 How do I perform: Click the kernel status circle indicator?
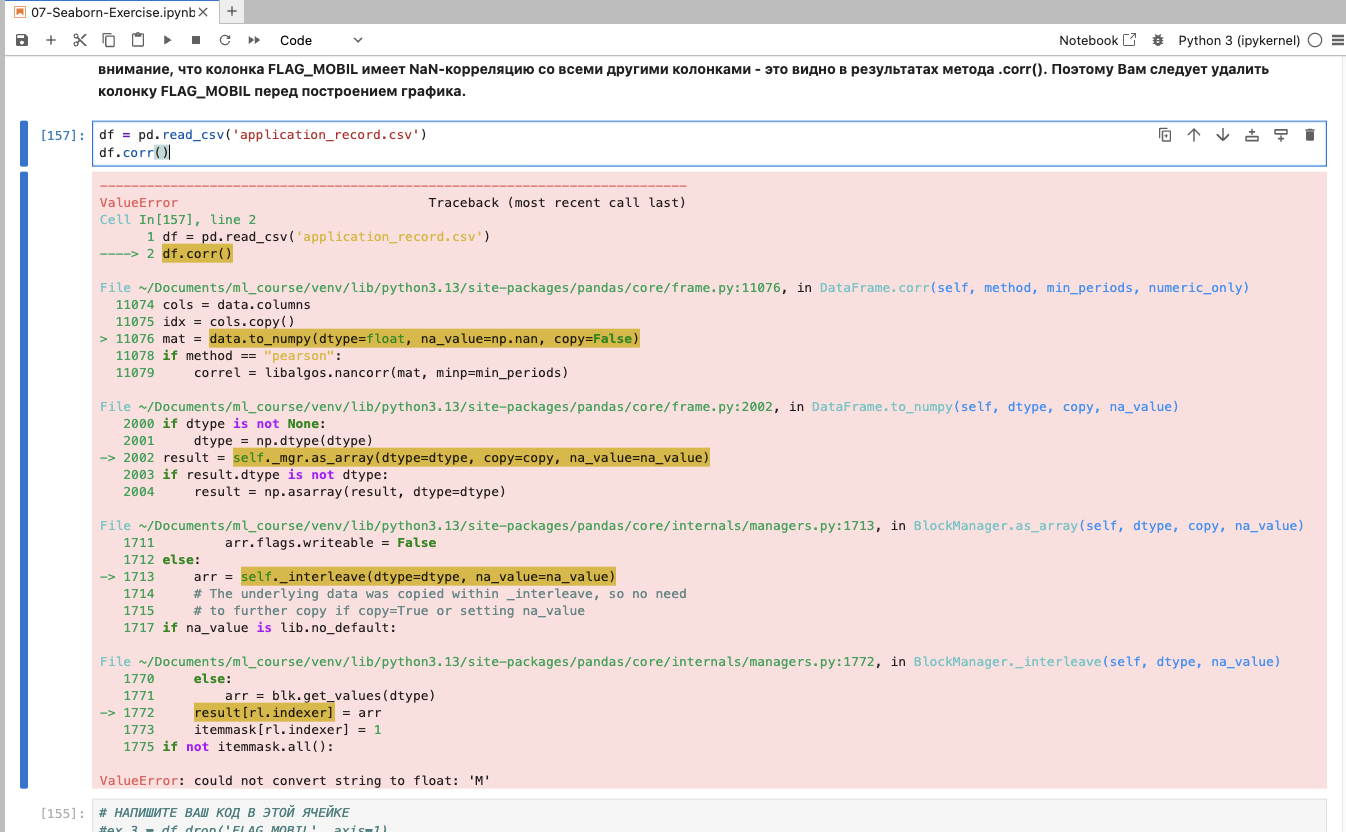pyautogui.click(x=1314, y=40)
